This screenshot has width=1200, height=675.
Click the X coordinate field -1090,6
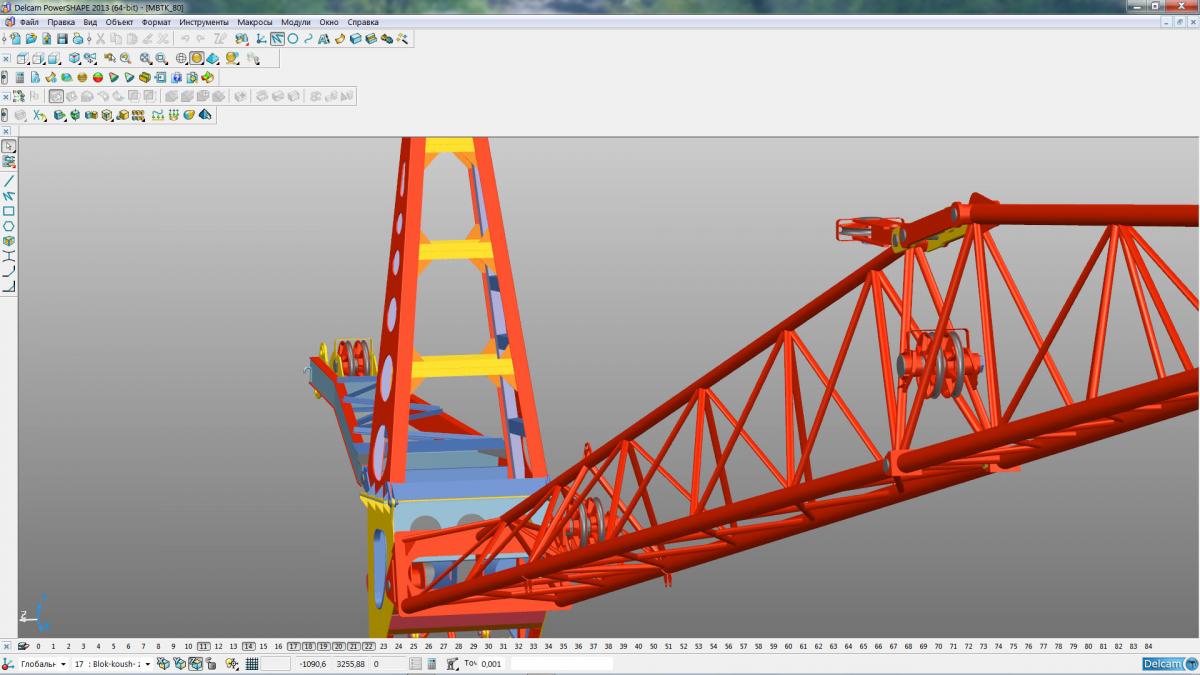click(x=312, y=664)
